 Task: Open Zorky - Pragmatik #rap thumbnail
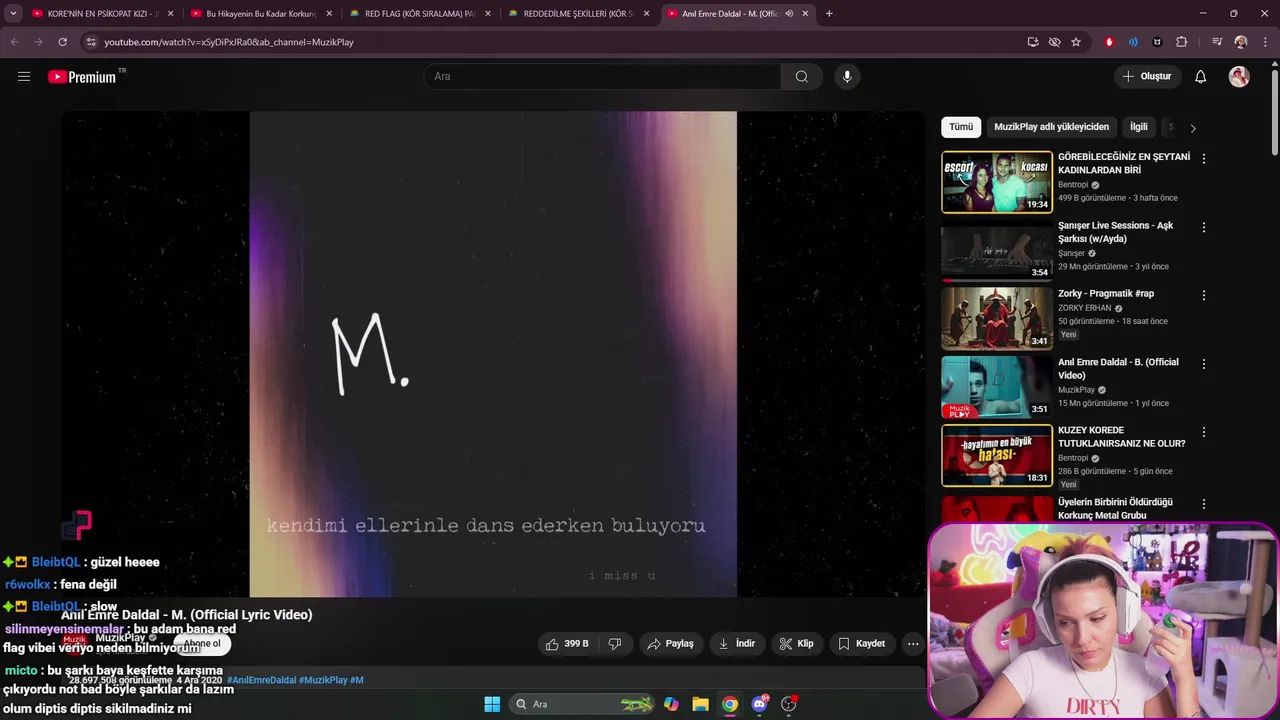pyautogui.click(x=997, y=318)
